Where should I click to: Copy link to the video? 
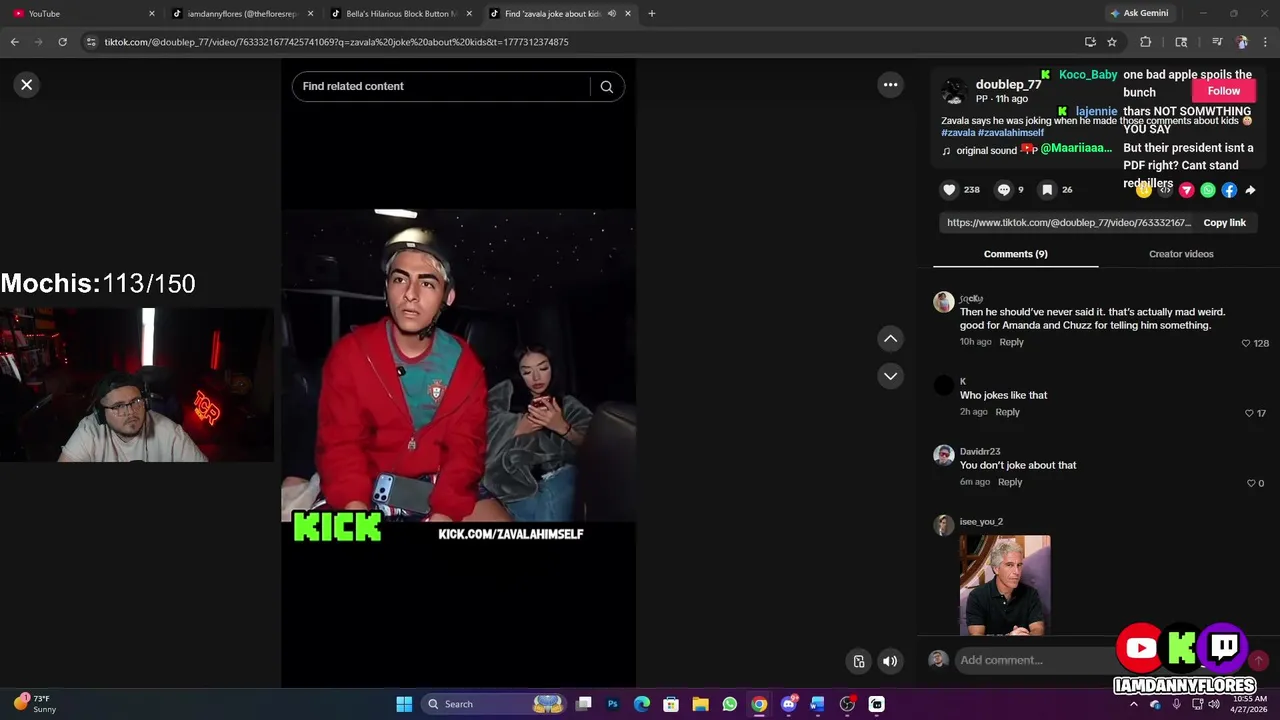tap(1224, 223)
